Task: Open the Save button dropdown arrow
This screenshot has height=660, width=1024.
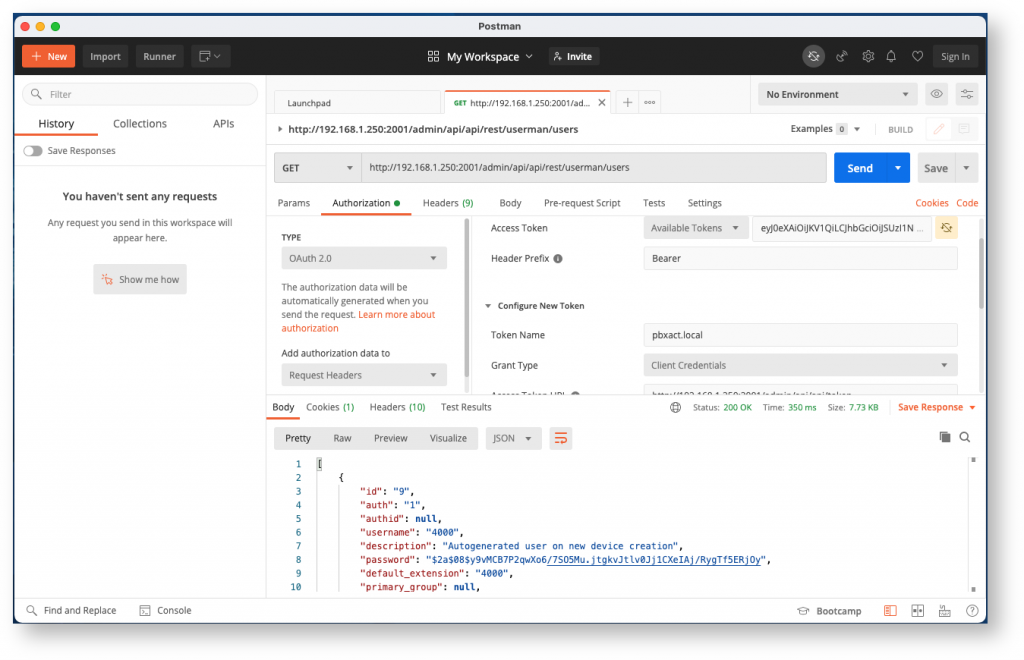Action: pos(967,168)
